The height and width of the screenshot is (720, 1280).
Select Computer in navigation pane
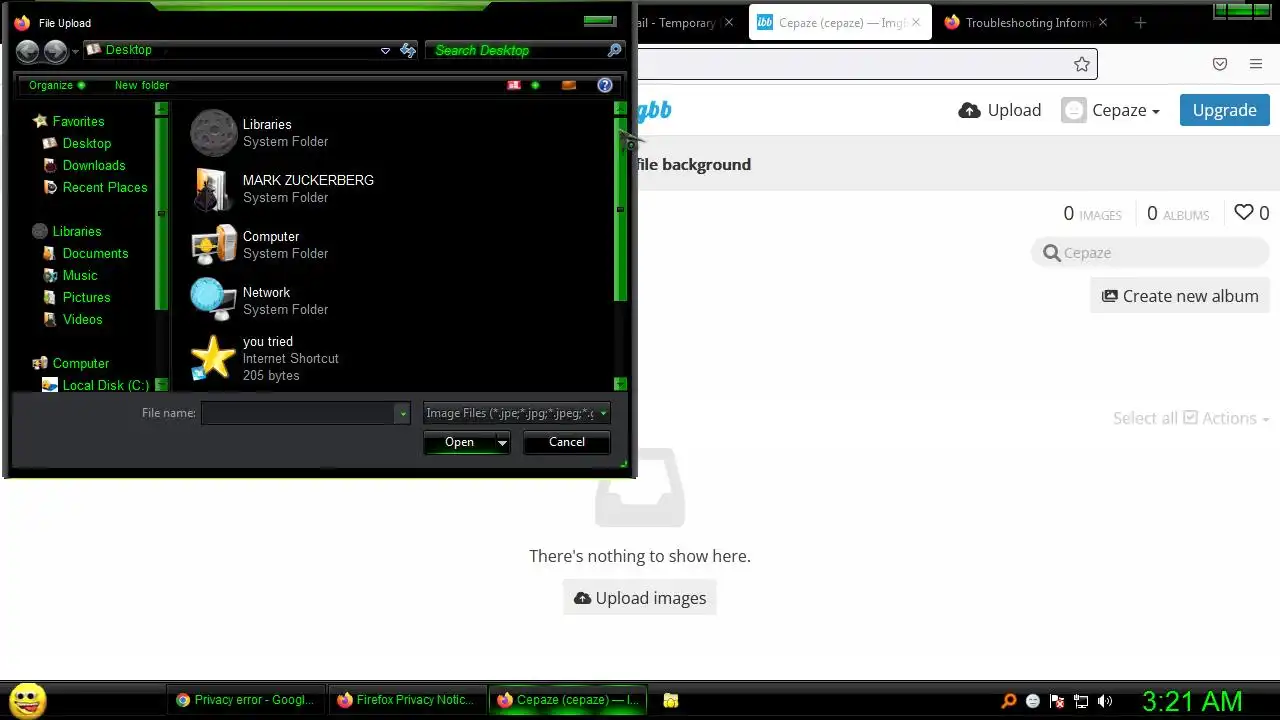[80, 363]
